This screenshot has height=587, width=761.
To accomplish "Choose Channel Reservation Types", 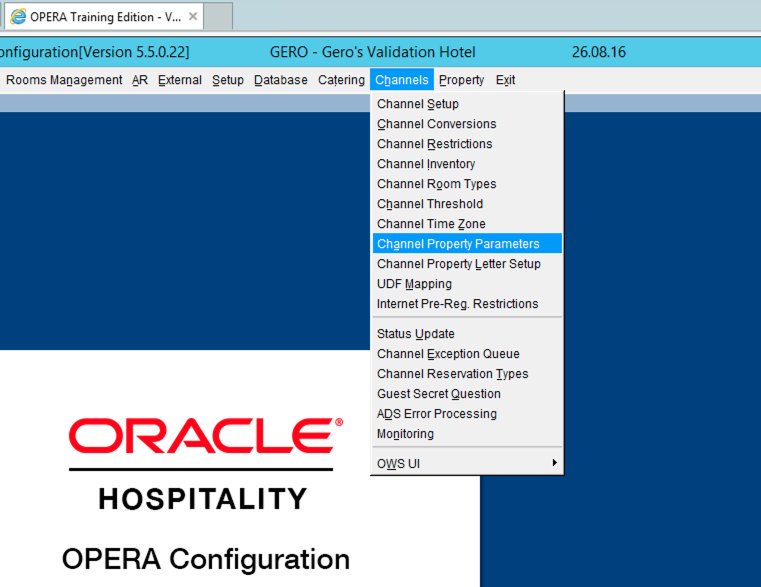I will point(467,373).
